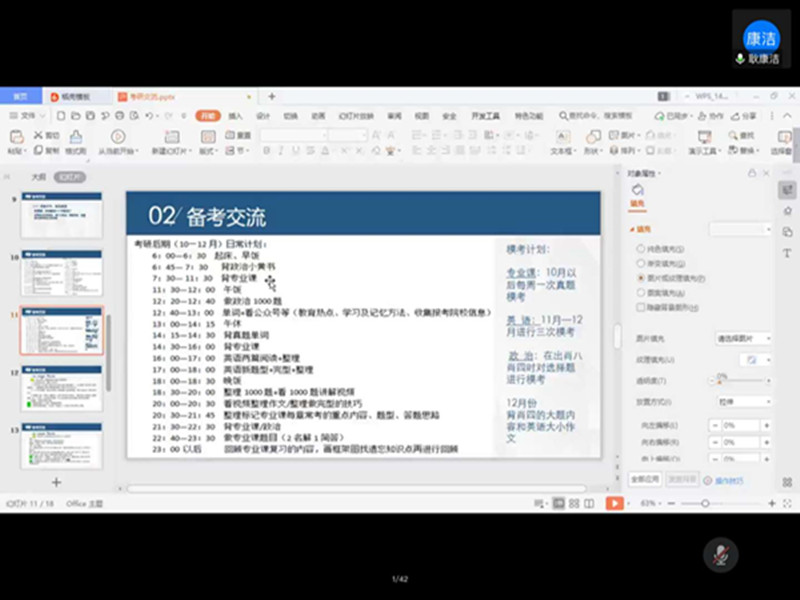Open the 放置方式 拉伸 dropdown
Image resolution: width=800 pixels, height=600 pixels.
pyautogui.click(x=744, y=401)
